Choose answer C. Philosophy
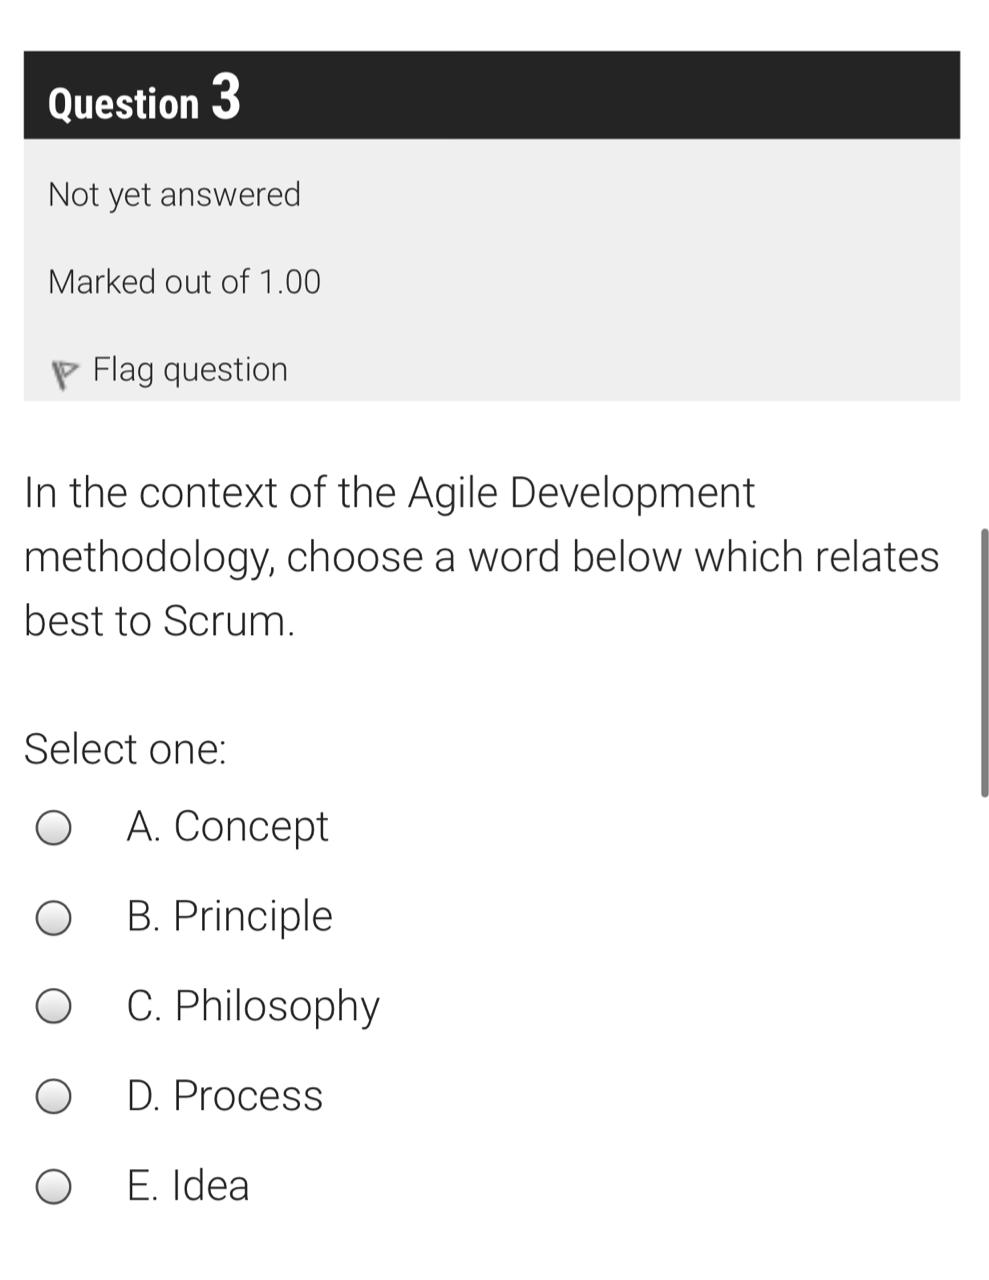Screen dimensions: 989x1280 pyautogui.click(x=253, y=1006)
